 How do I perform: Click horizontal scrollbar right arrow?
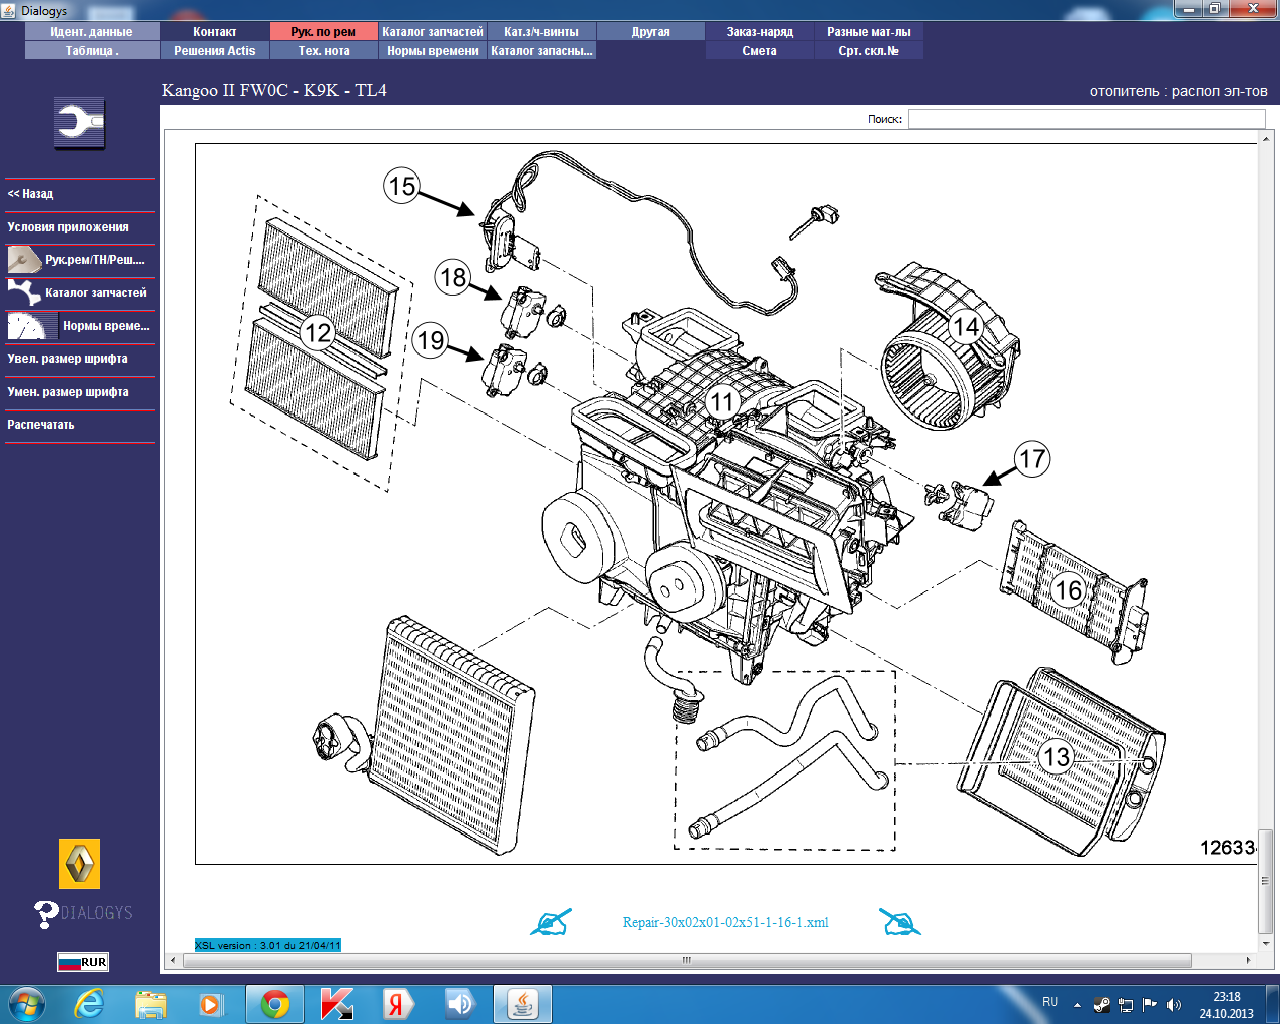(1248, 960)
